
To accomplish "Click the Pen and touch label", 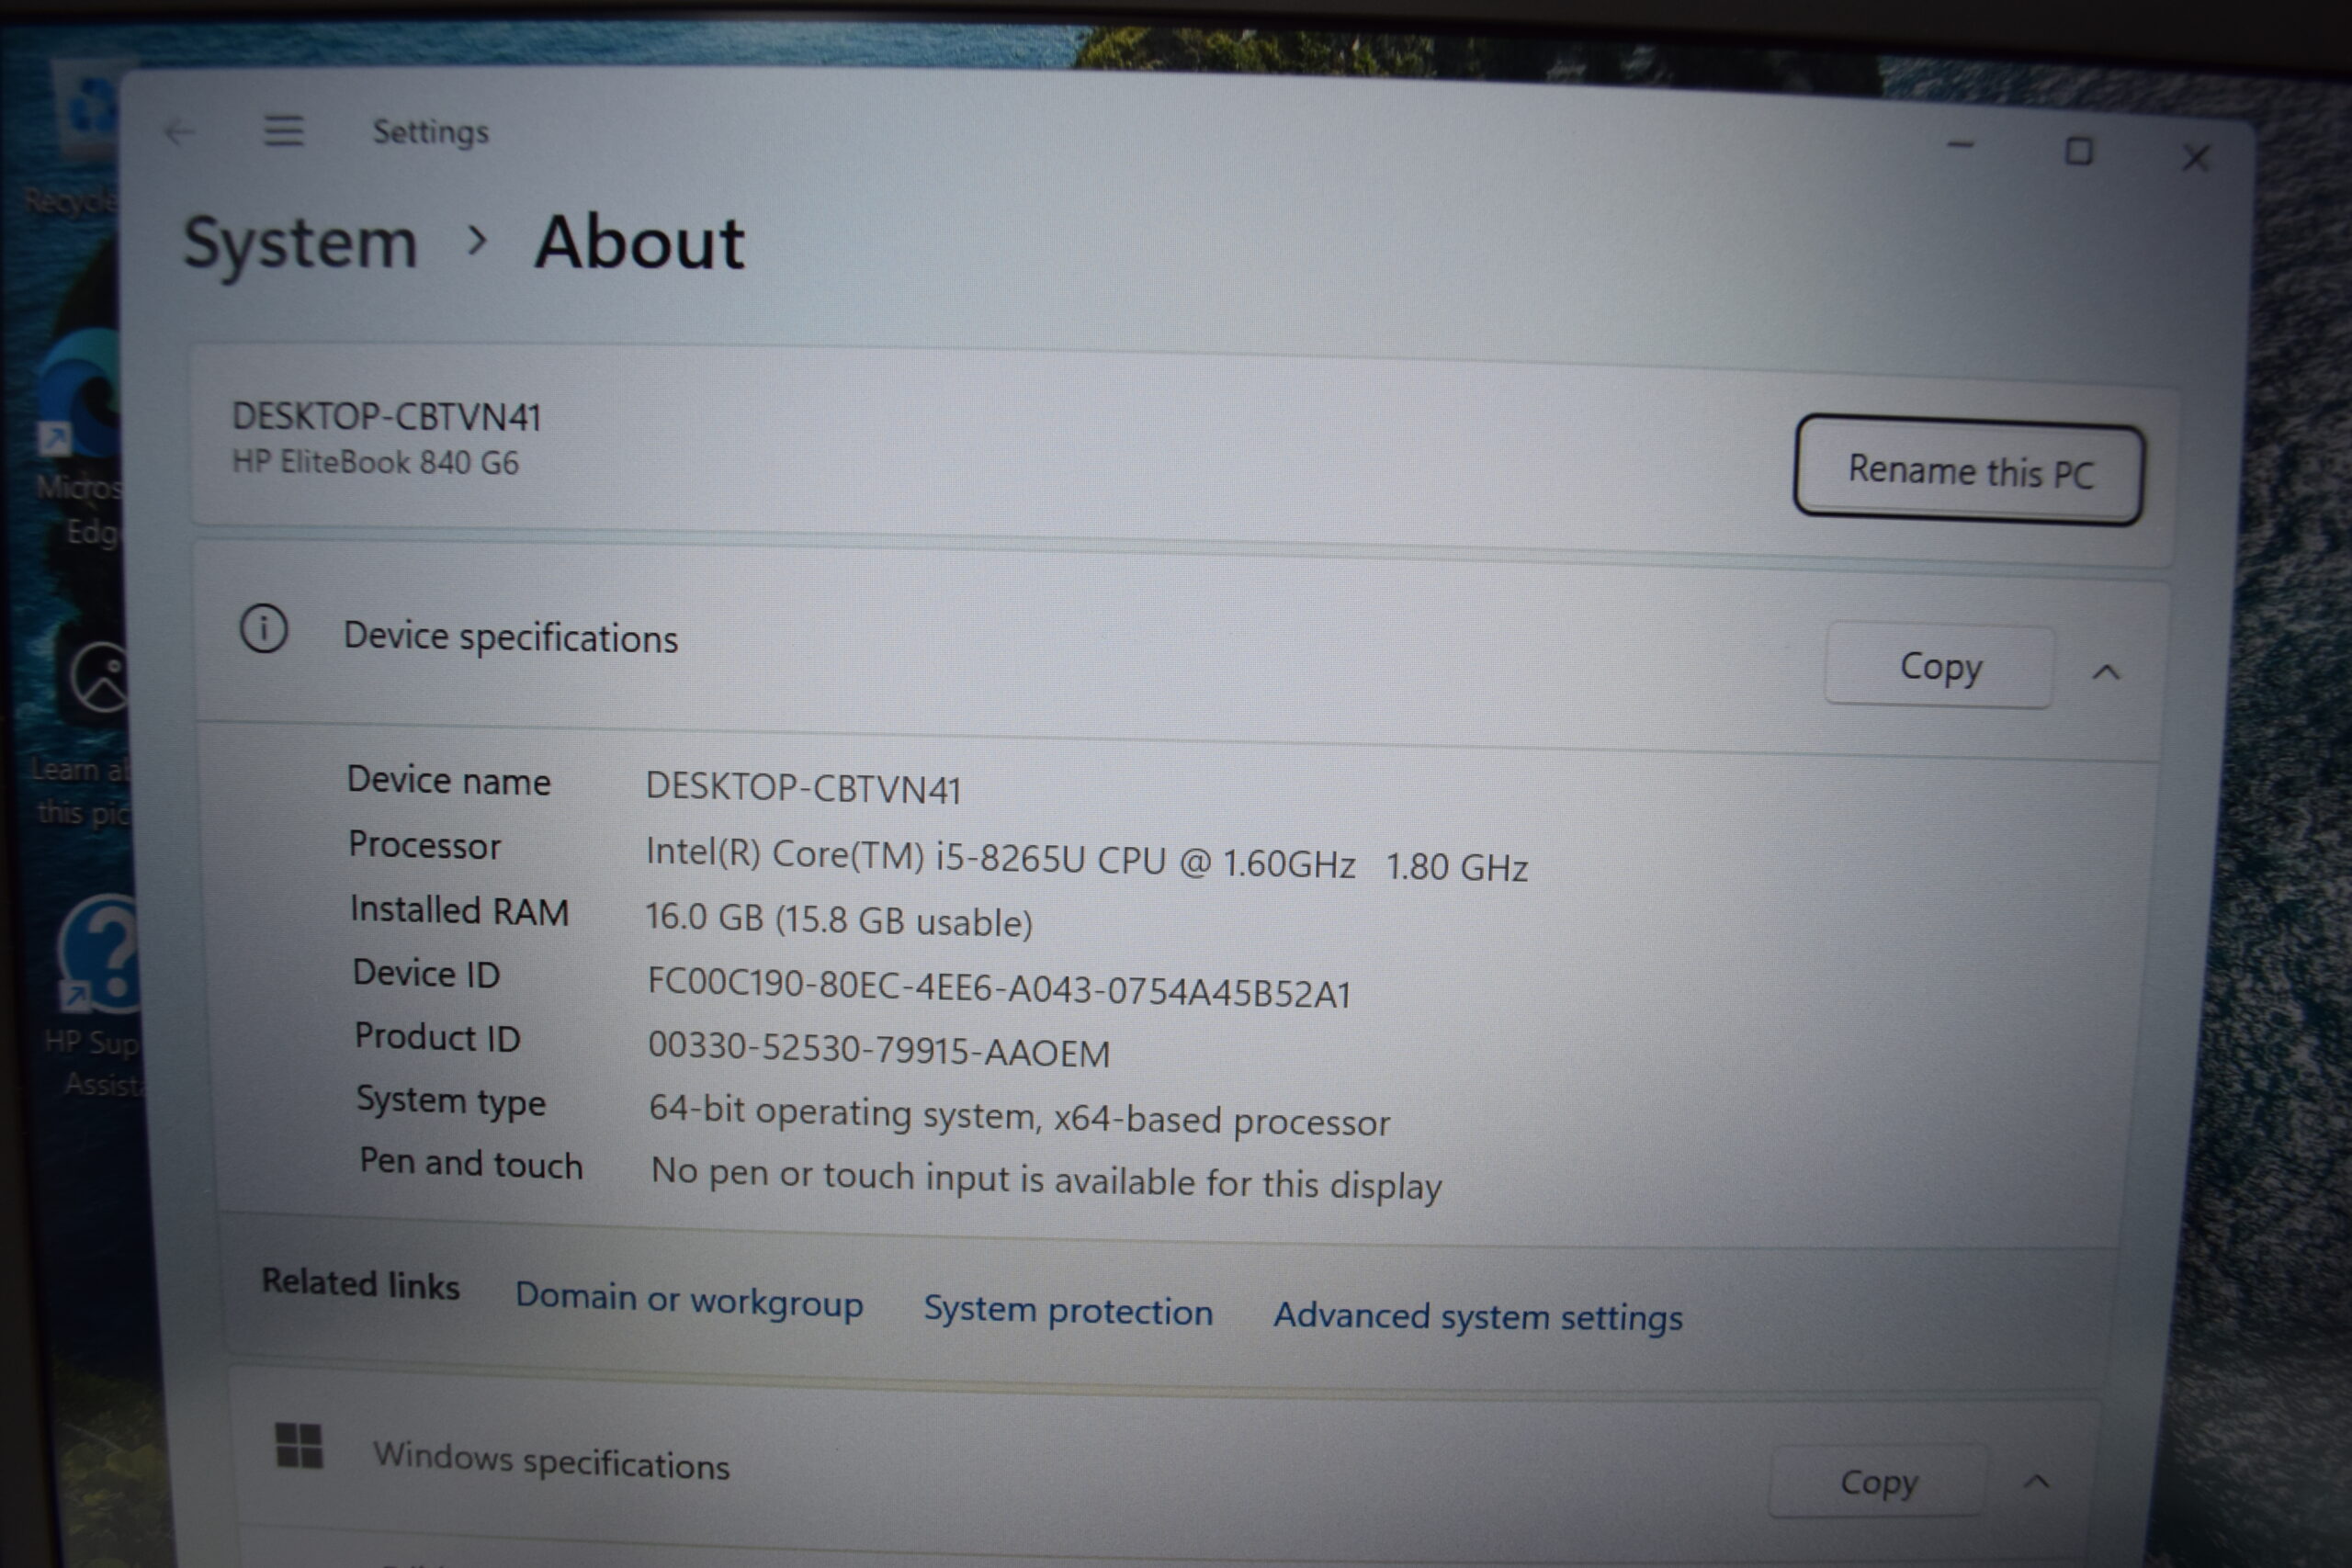I will pyautogui.click(x=470, y=1164).
